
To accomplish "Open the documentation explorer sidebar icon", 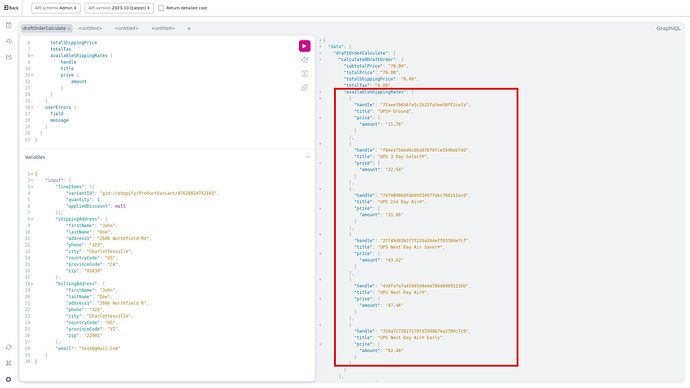I will [x=9, y=26].
